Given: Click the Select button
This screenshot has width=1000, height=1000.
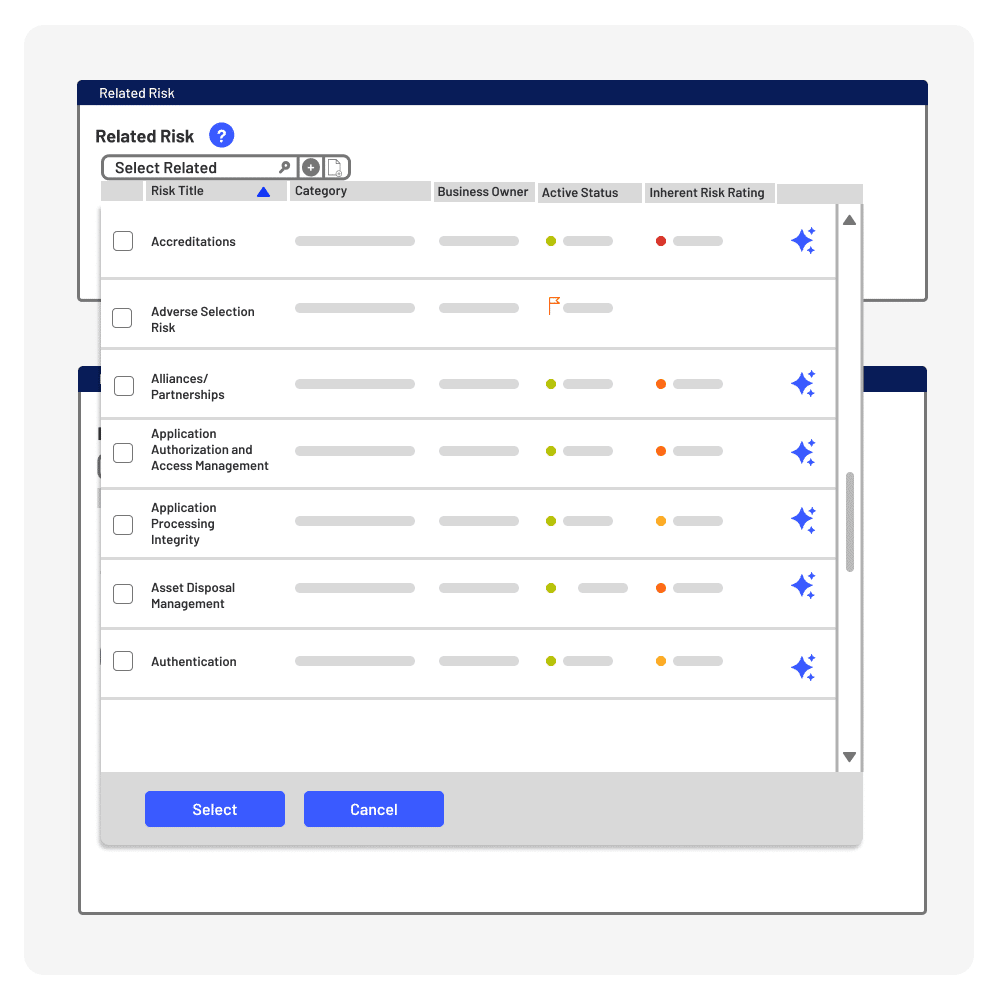Looking at the screenshot, I should 215,809.
